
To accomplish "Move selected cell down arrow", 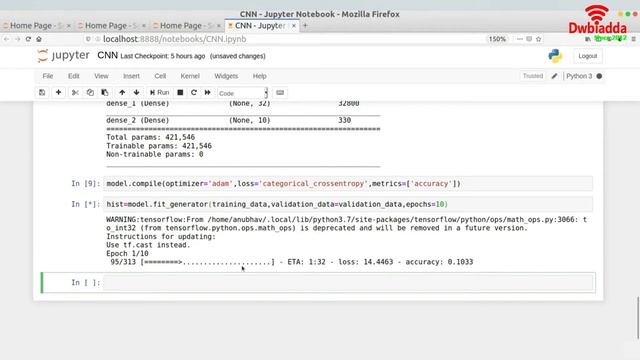I will tap(136, 93).
